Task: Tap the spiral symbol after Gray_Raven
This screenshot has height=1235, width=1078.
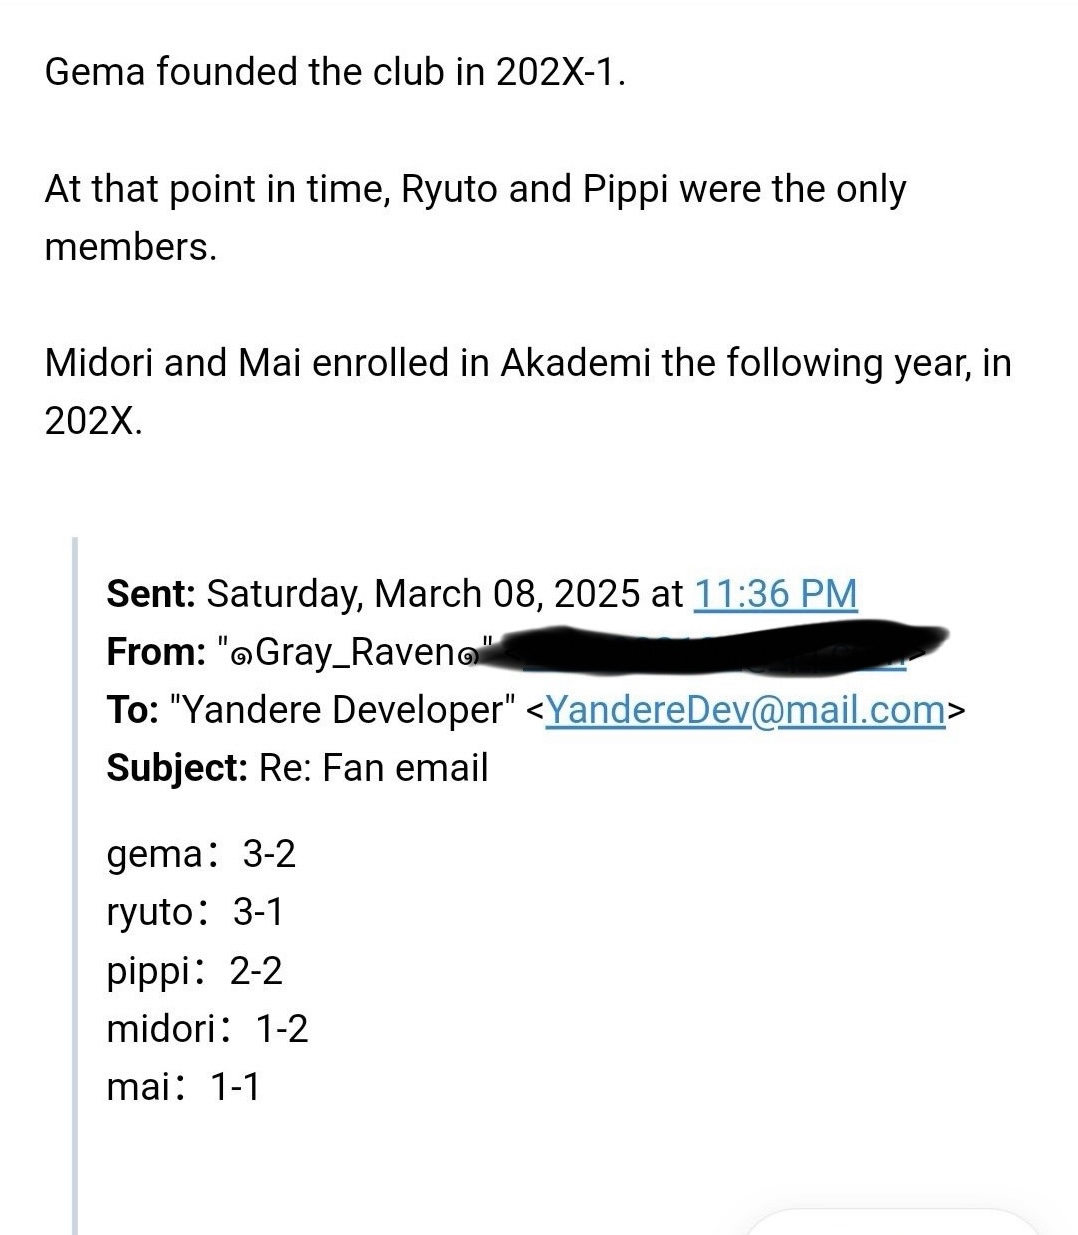Action: coord(467,655)
